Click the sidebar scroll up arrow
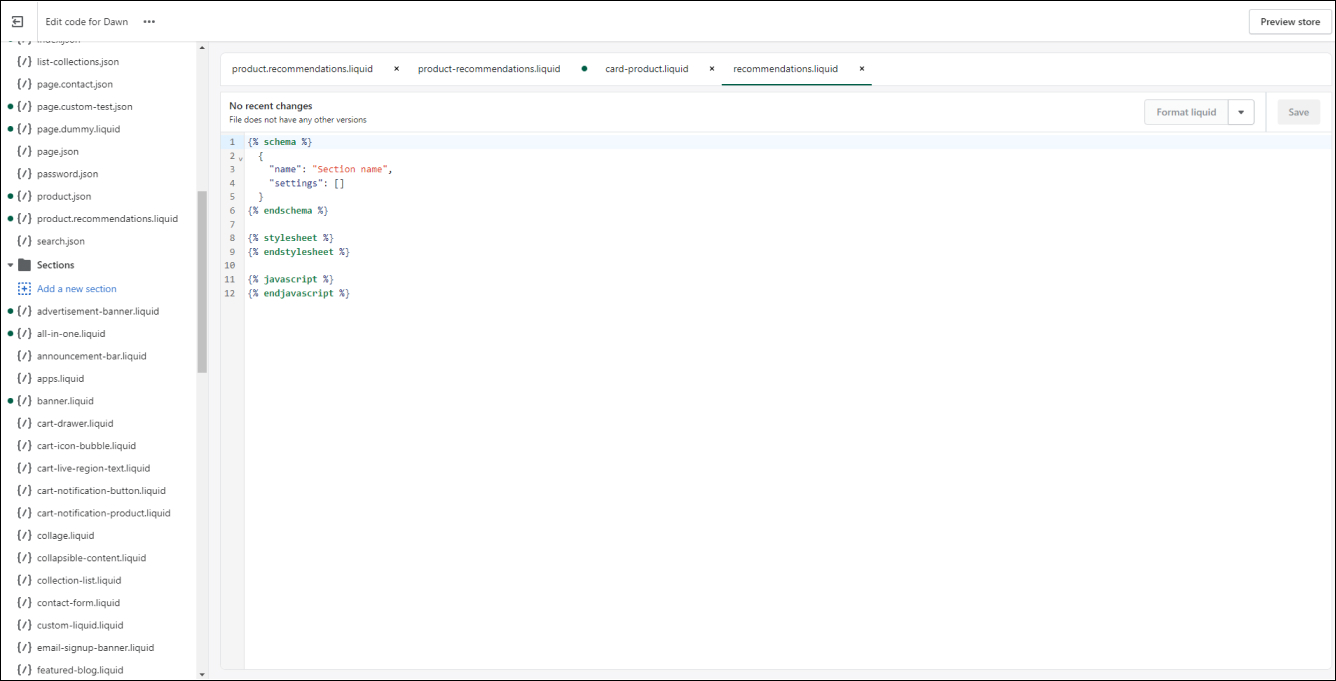 [202, 47]
